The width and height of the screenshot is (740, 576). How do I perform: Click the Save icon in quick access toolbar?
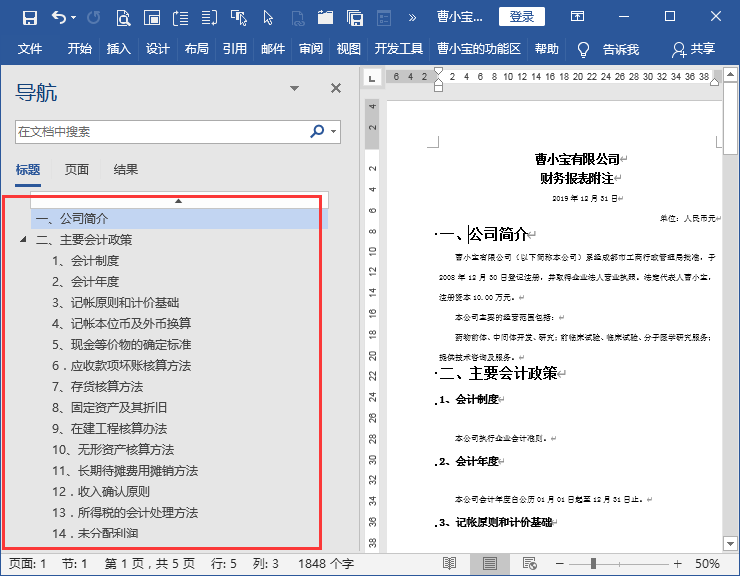pyautogui.click(x=29, y=17)
